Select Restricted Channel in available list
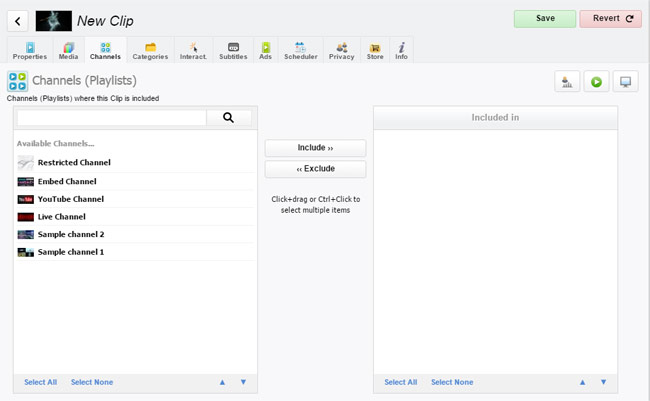 point(74,163)
